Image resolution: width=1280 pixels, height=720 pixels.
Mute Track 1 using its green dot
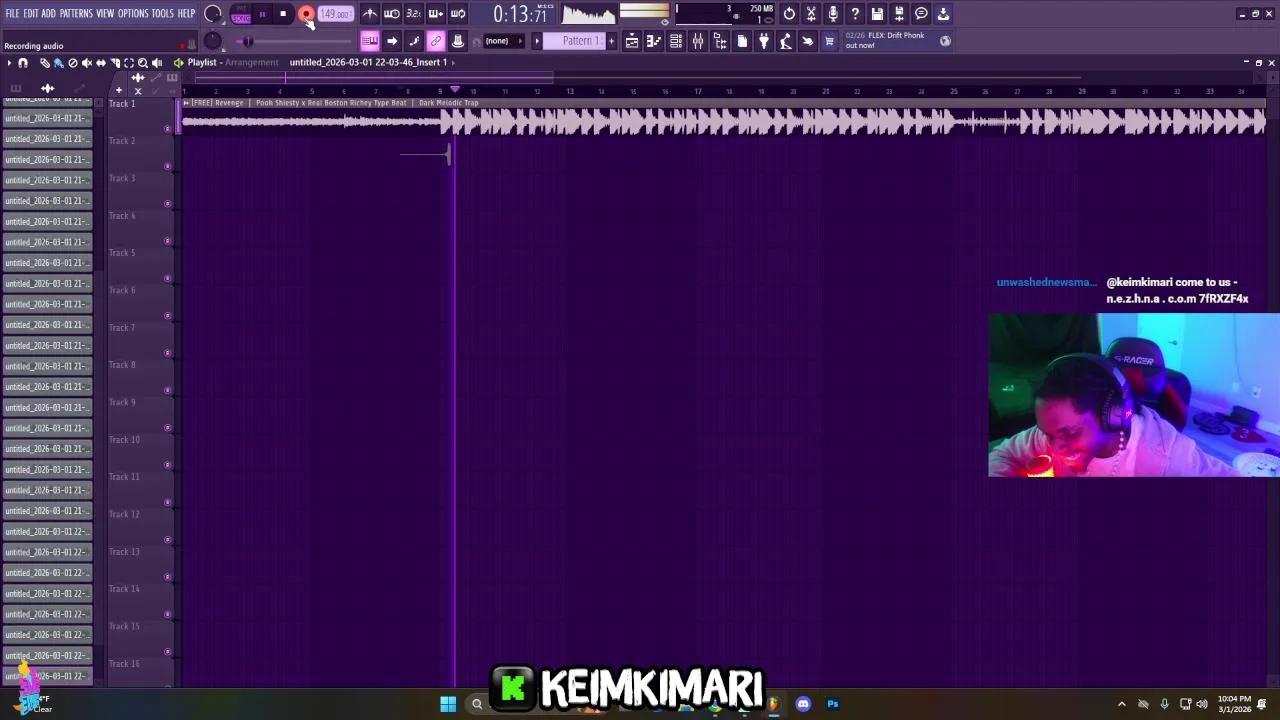[168, 128]
